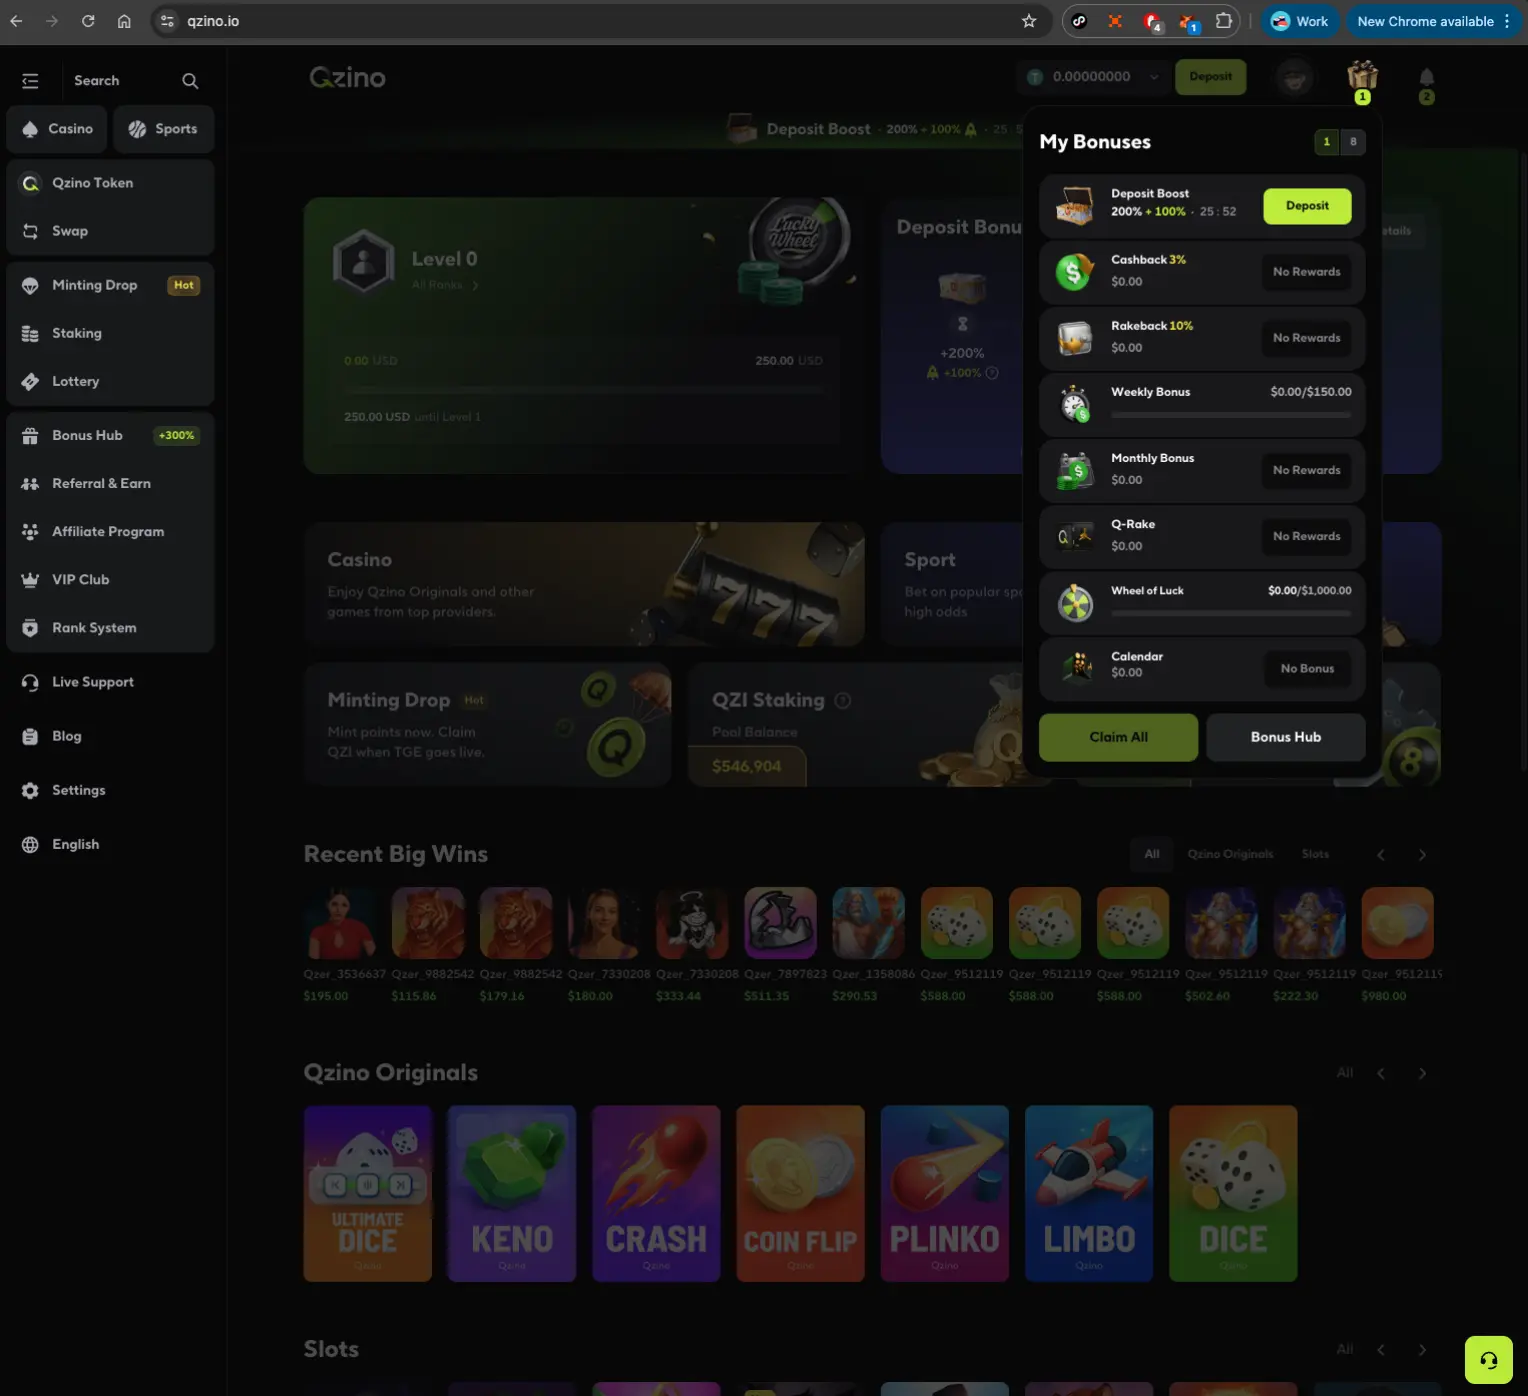Select tab 1 in My Bonuses
The width and height of the screenshot is (1528, 1396).
(x=1327, y=142)
